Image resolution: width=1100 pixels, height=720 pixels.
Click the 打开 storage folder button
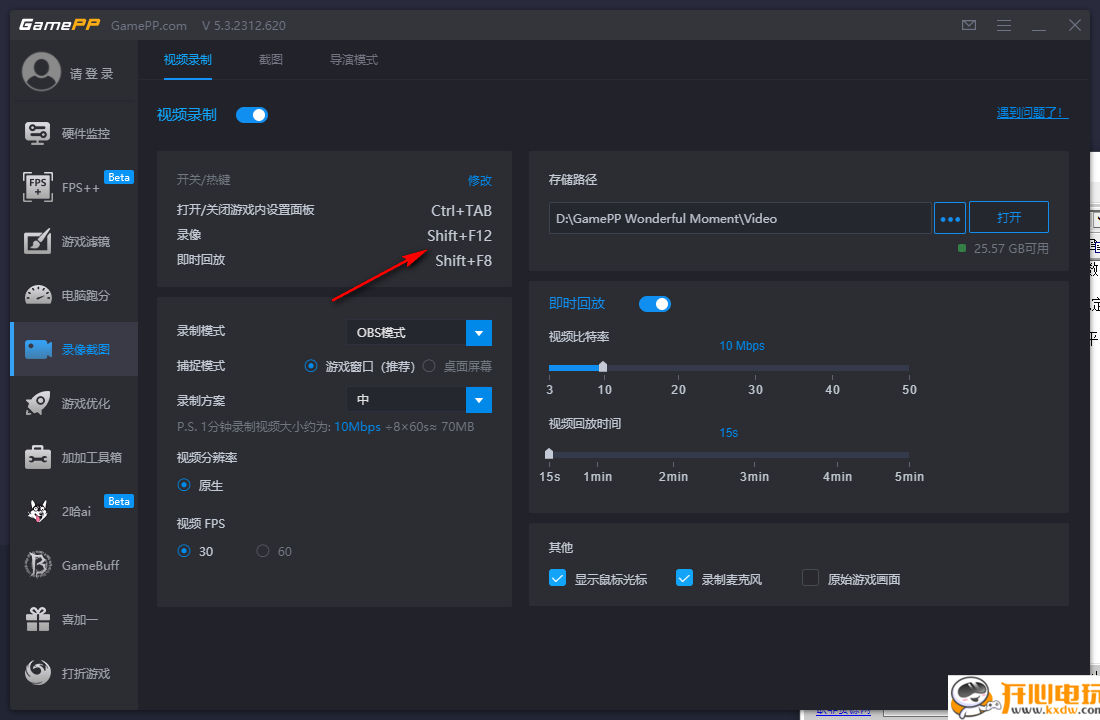[x=1009, y=218]
